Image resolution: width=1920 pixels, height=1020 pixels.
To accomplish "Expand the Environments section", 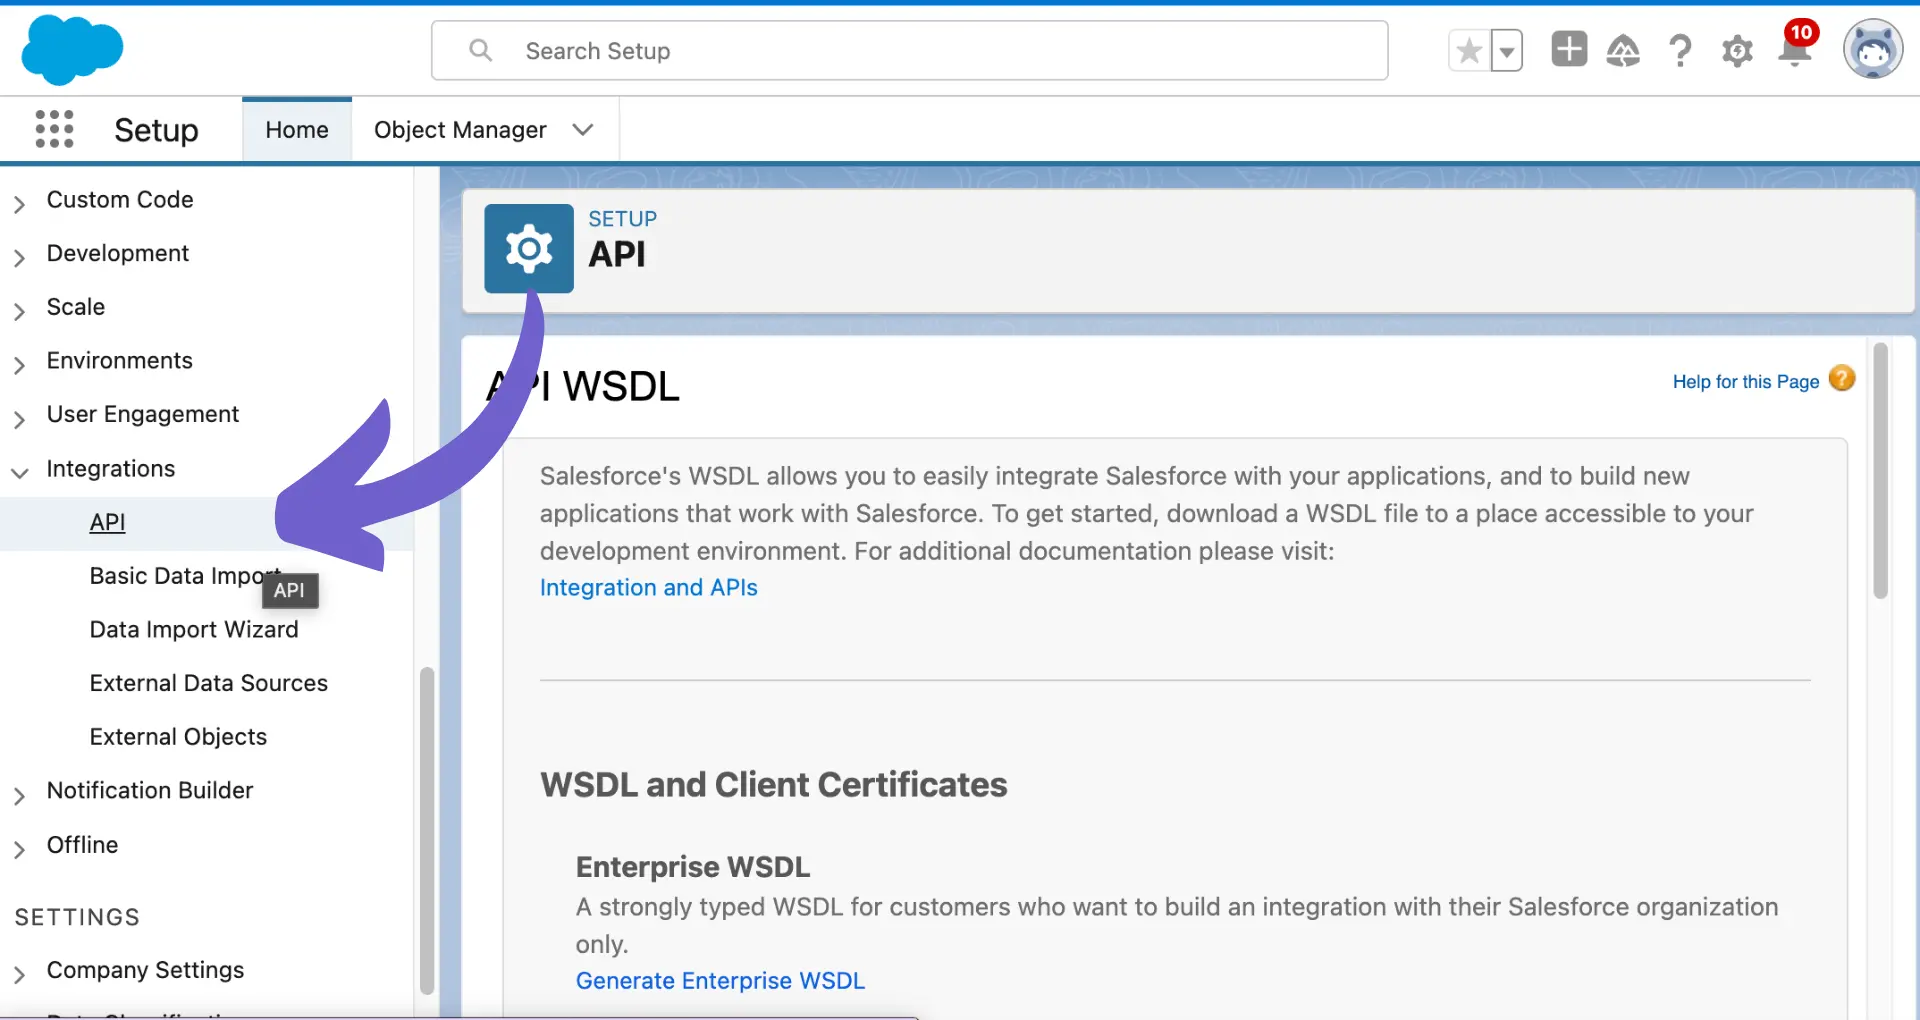I will pyautogui.click(x=19, y=365).
